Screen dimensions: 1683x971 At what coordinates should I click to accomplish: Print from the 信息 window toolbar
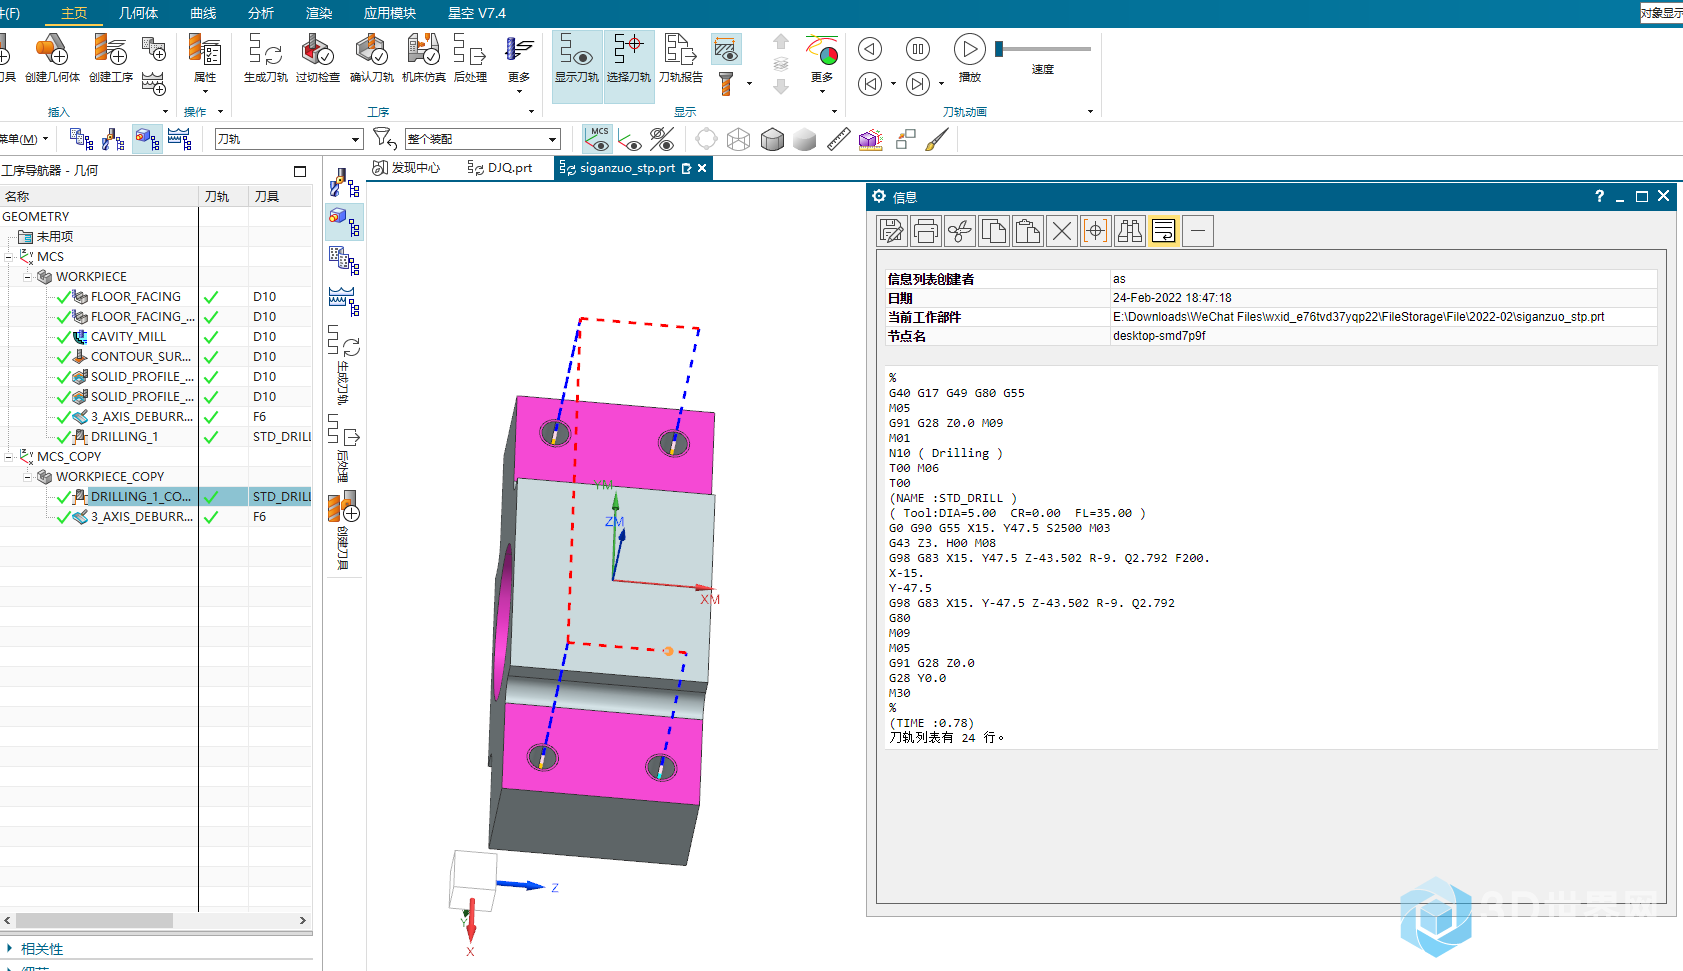click(x=926, y=231)
